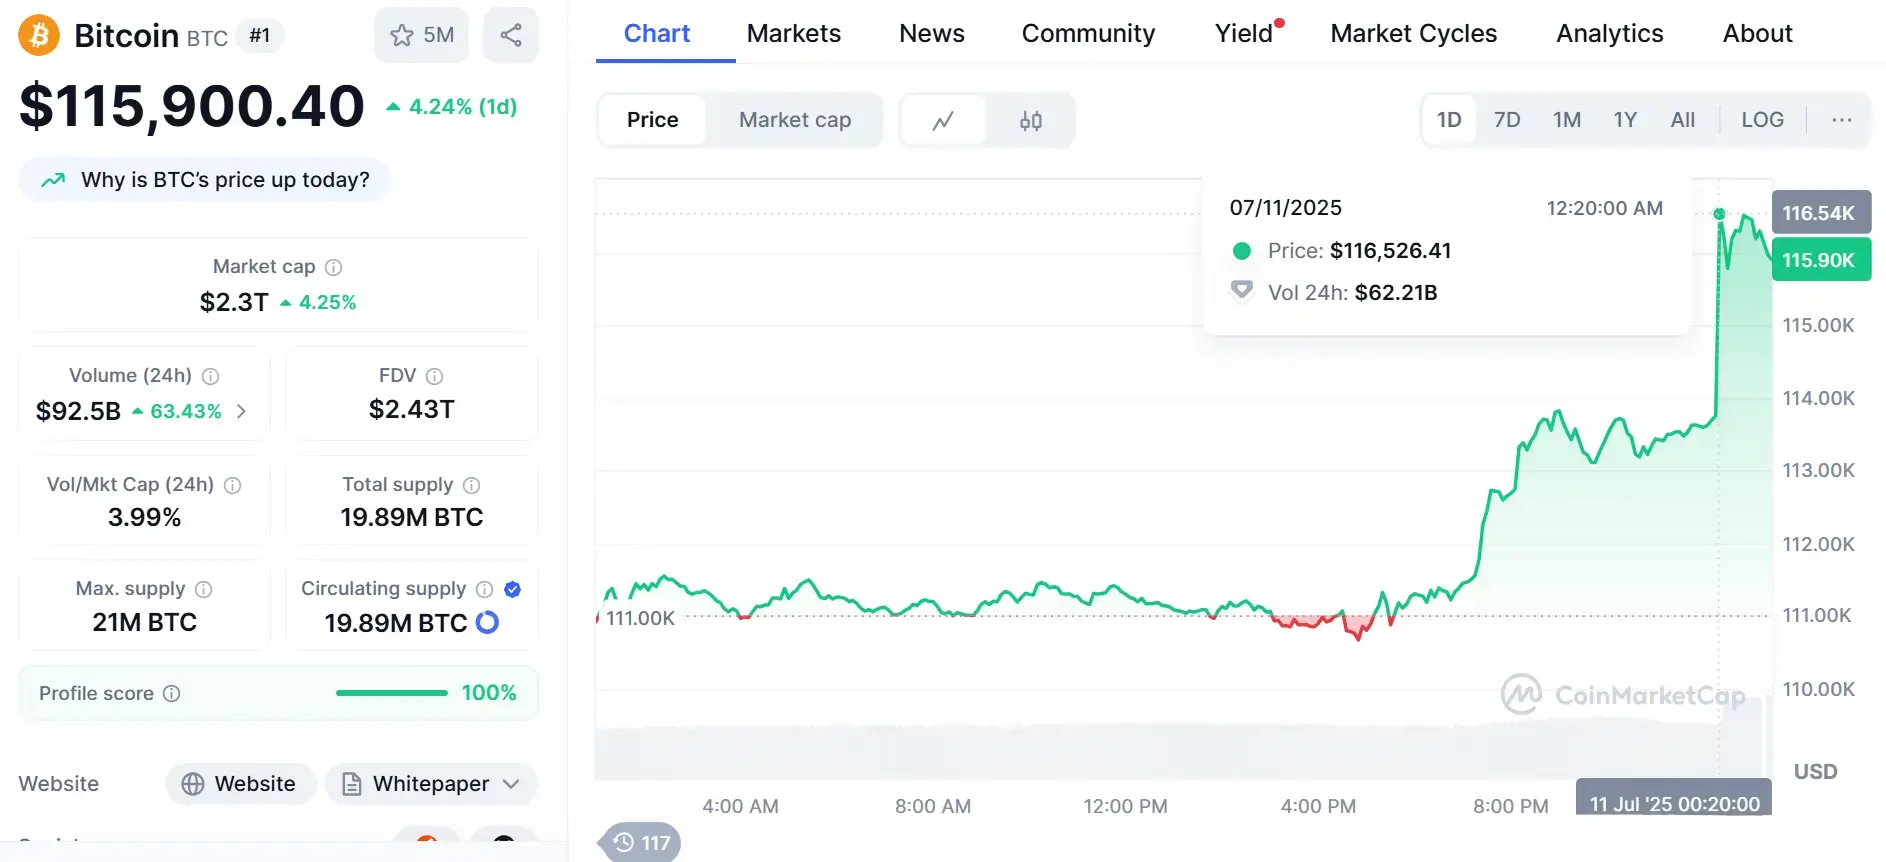Set chart range to 7D
The width and height of the screenshot is (1886, 862).
(1507, 120)
